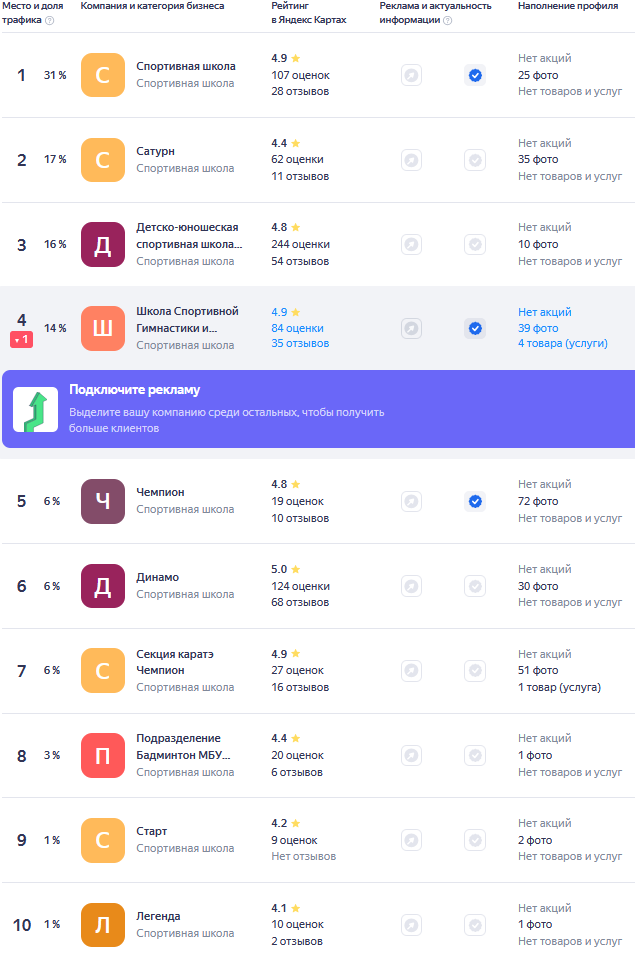Click the П avatar of Подразделение Бадминтон
Screen dimensions: 635x965
pos(103,755)
